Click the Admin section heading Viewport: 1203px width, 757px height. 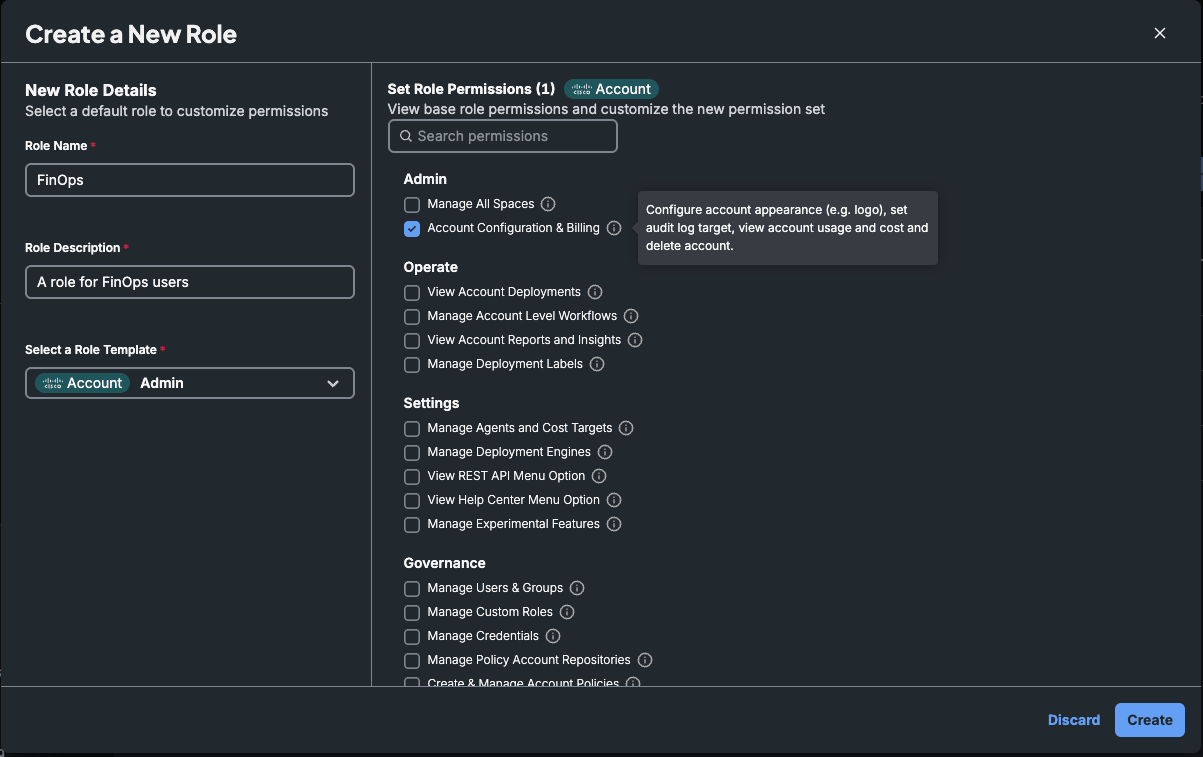[x=425, y=179]
